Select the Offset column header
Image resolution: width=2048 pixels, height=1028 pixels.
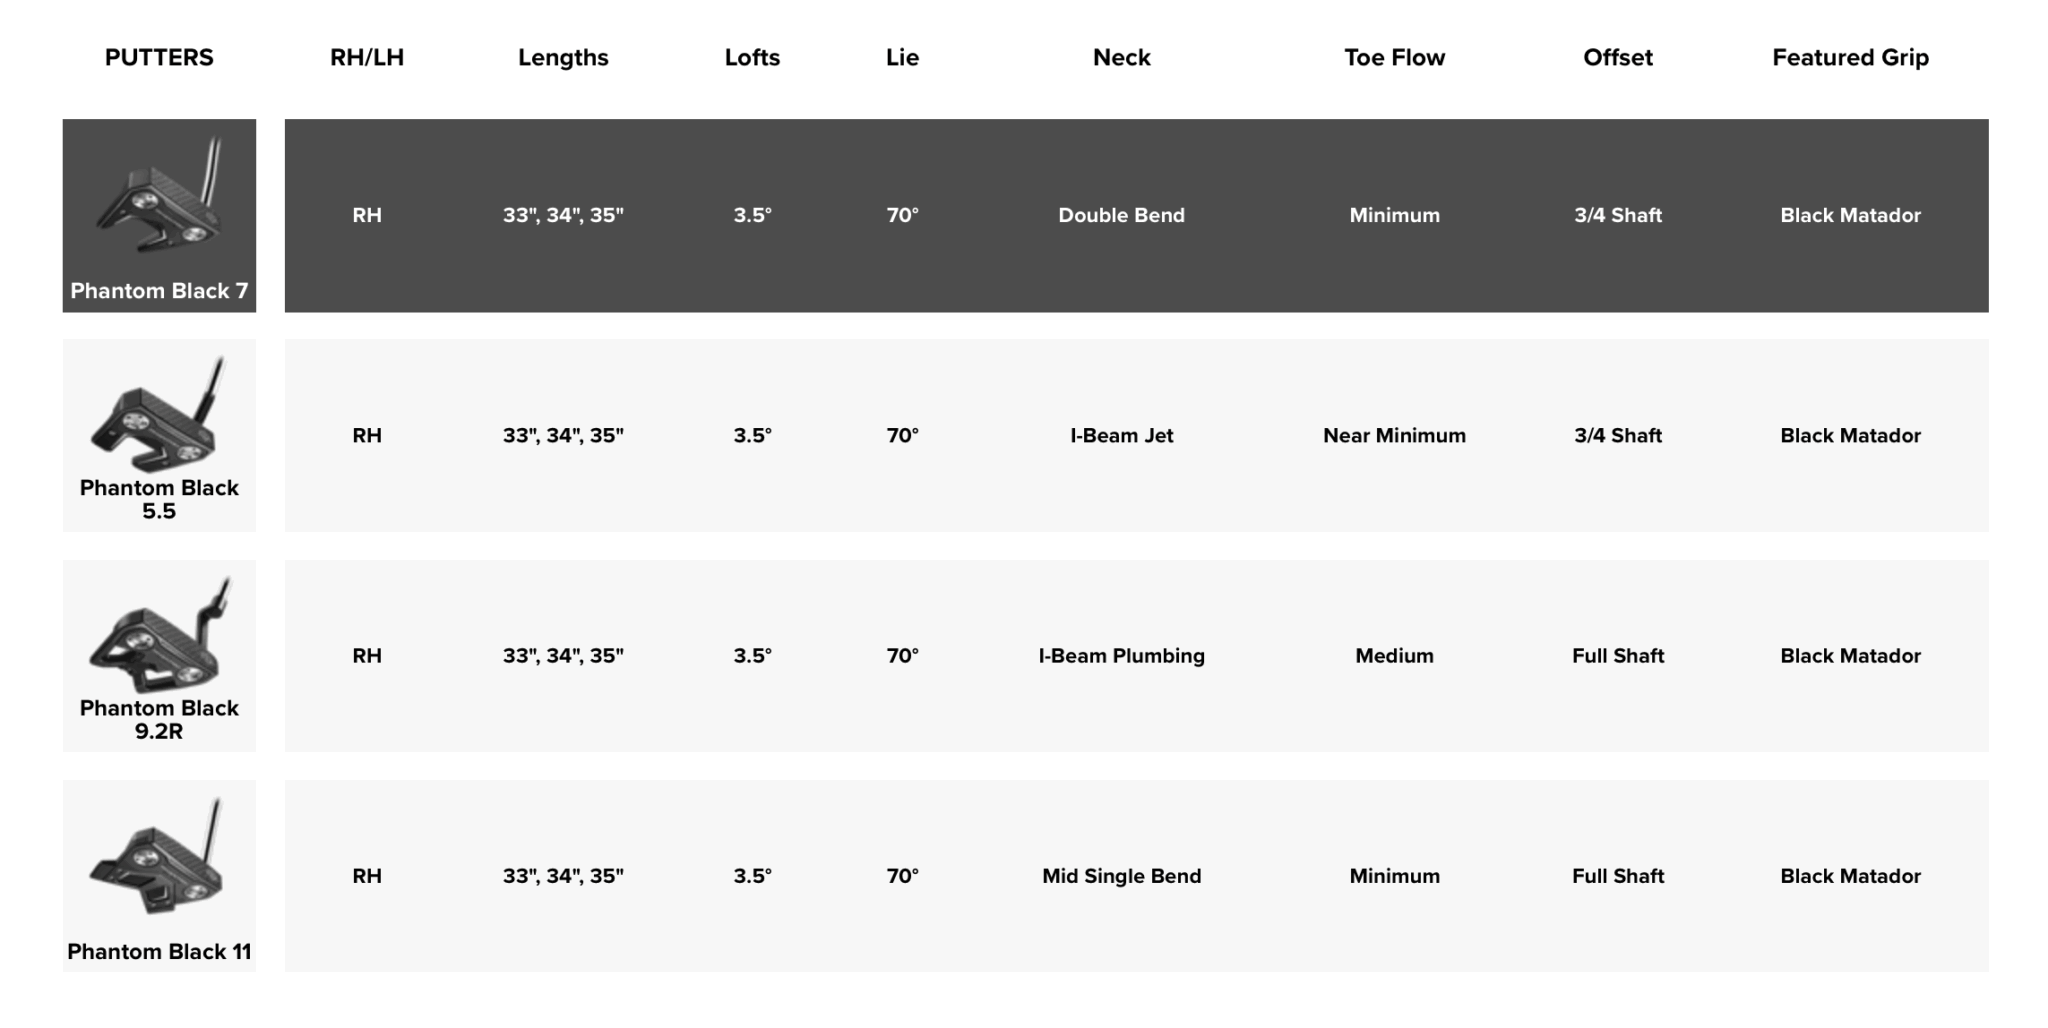pyautogui.click(x=1617, y=58)
